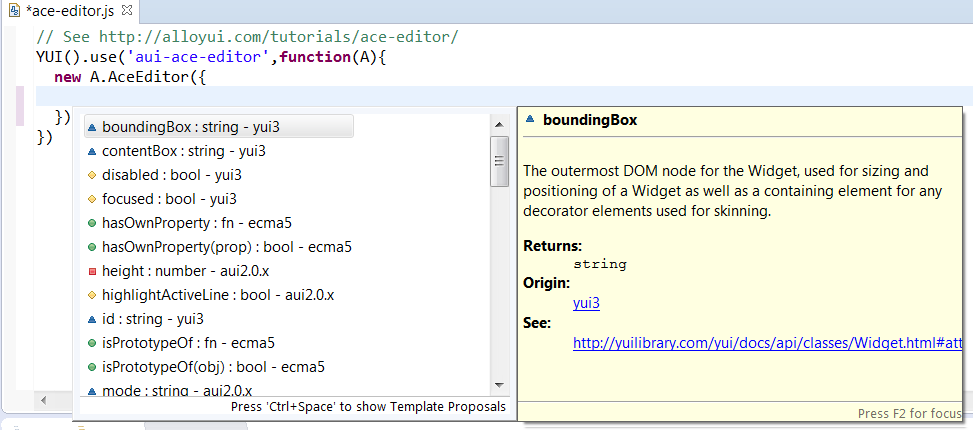Choose contentBox : string - yui3 proposal

point(184,151)
